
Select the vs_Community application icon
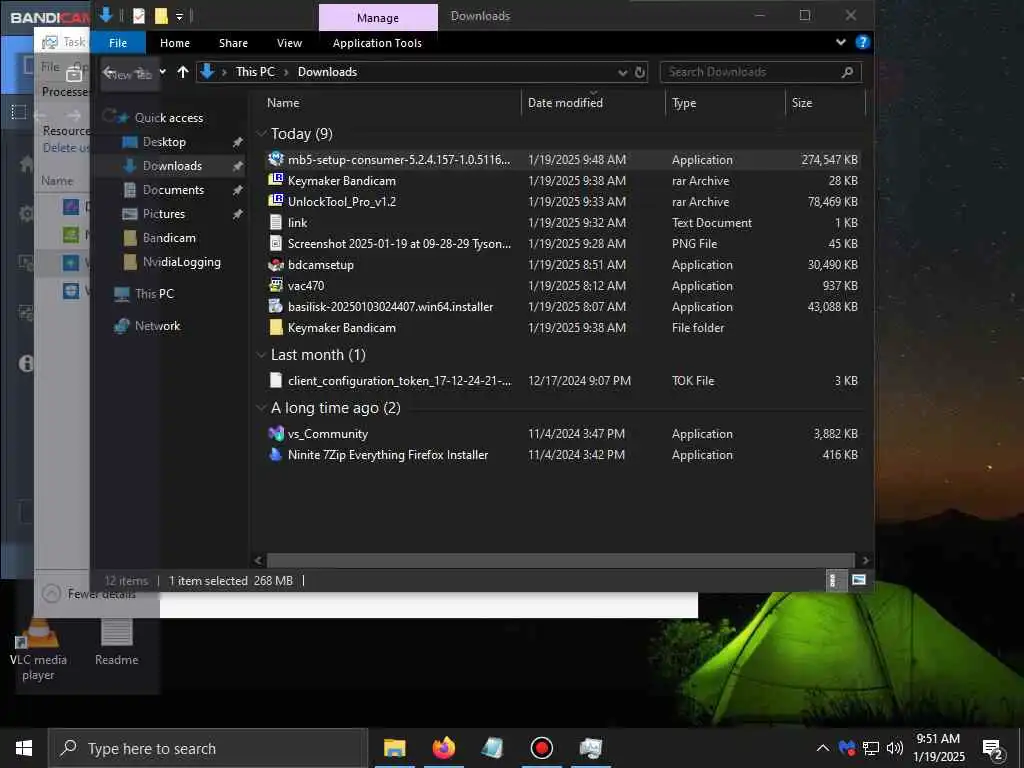click(276, 433)
